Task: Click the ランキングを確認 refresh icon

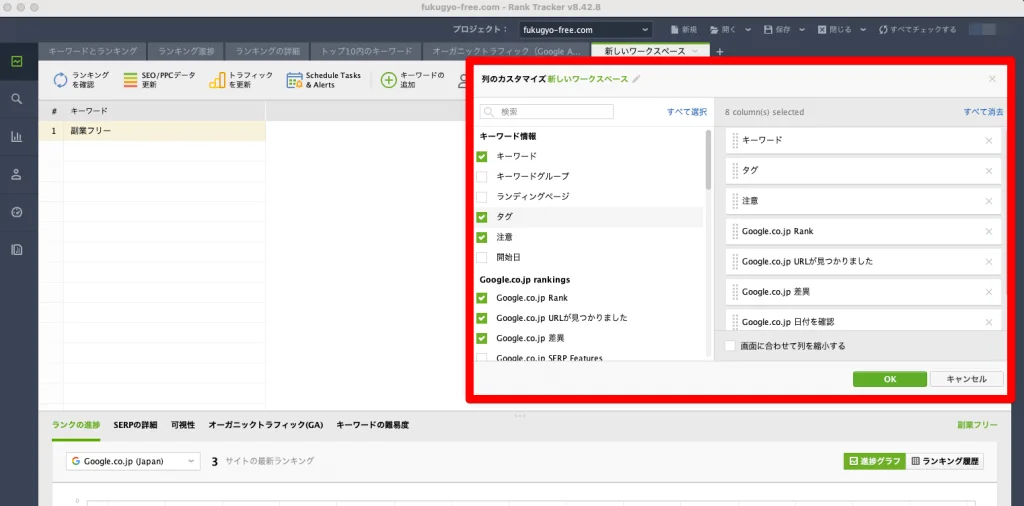Action: coord(60,80)
